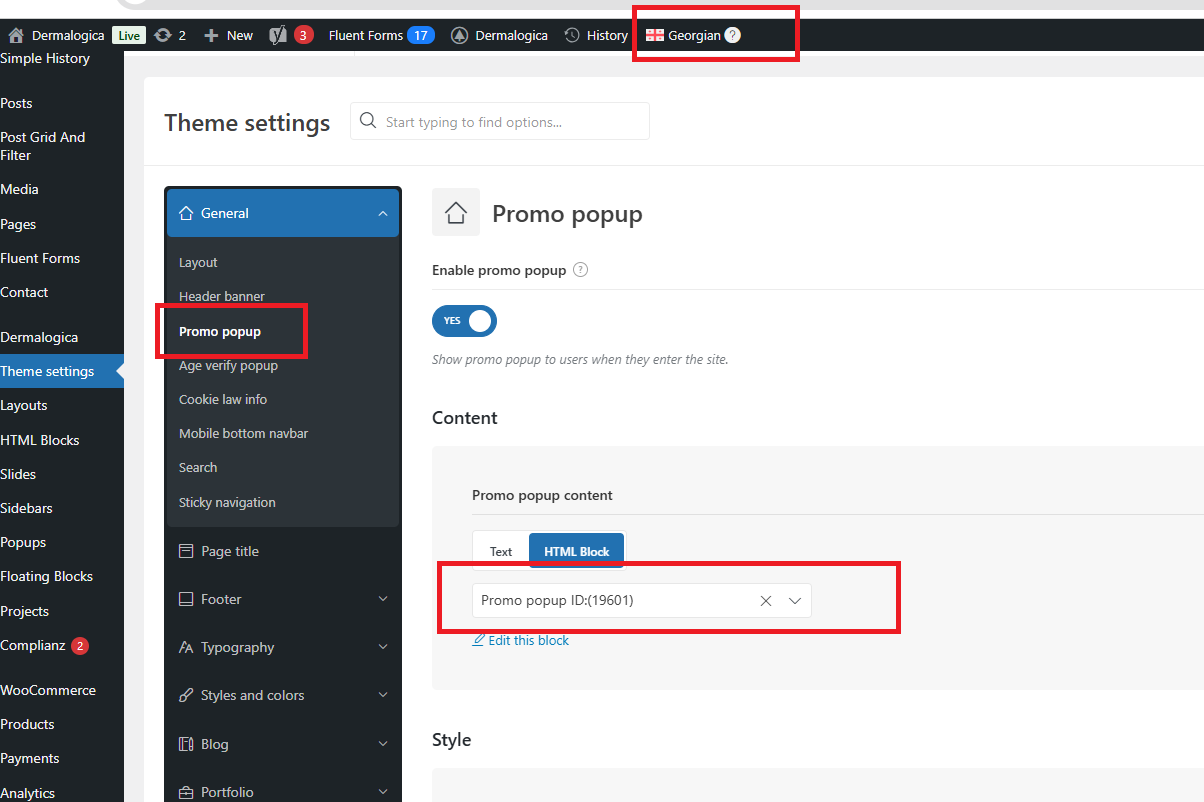Click the help icon next to Enable promo popup
Viewport: 1204px width, 802px height.
click(x=580, y=270)
